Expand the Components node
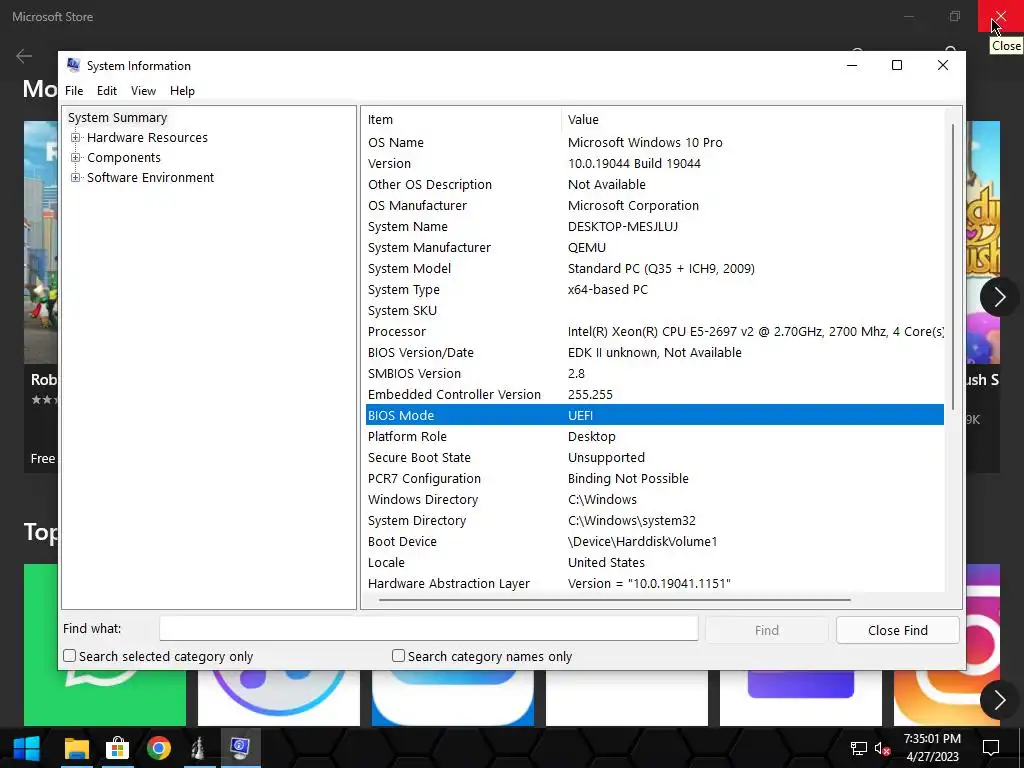The width and height of the screenshot is (1024, 768). click(76, 158)
